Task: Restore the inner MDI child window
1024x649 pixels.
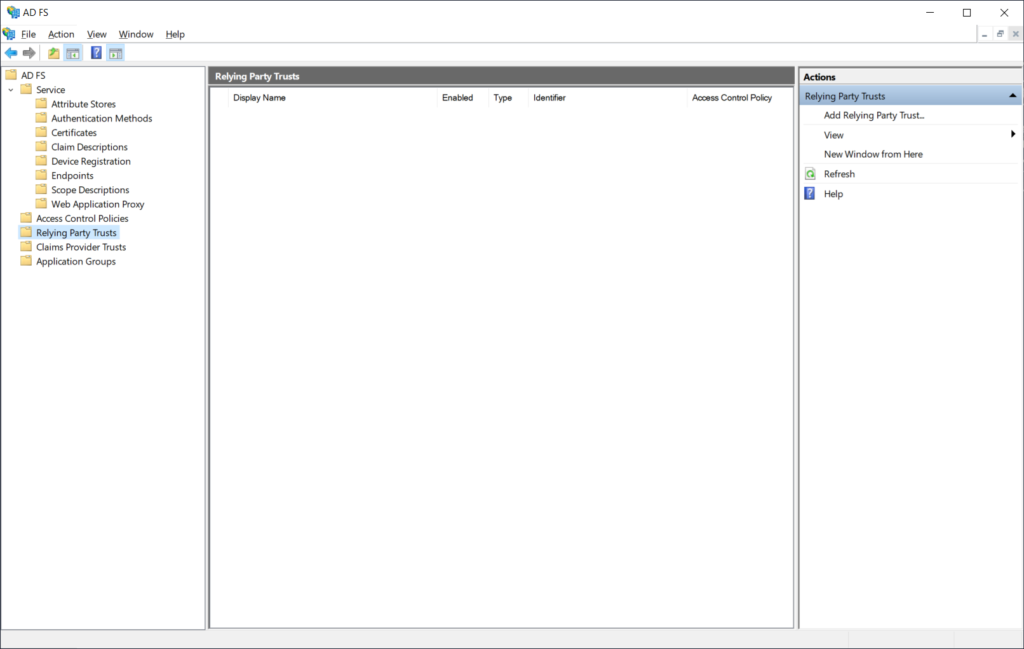Action: [x=1000, y=34]
